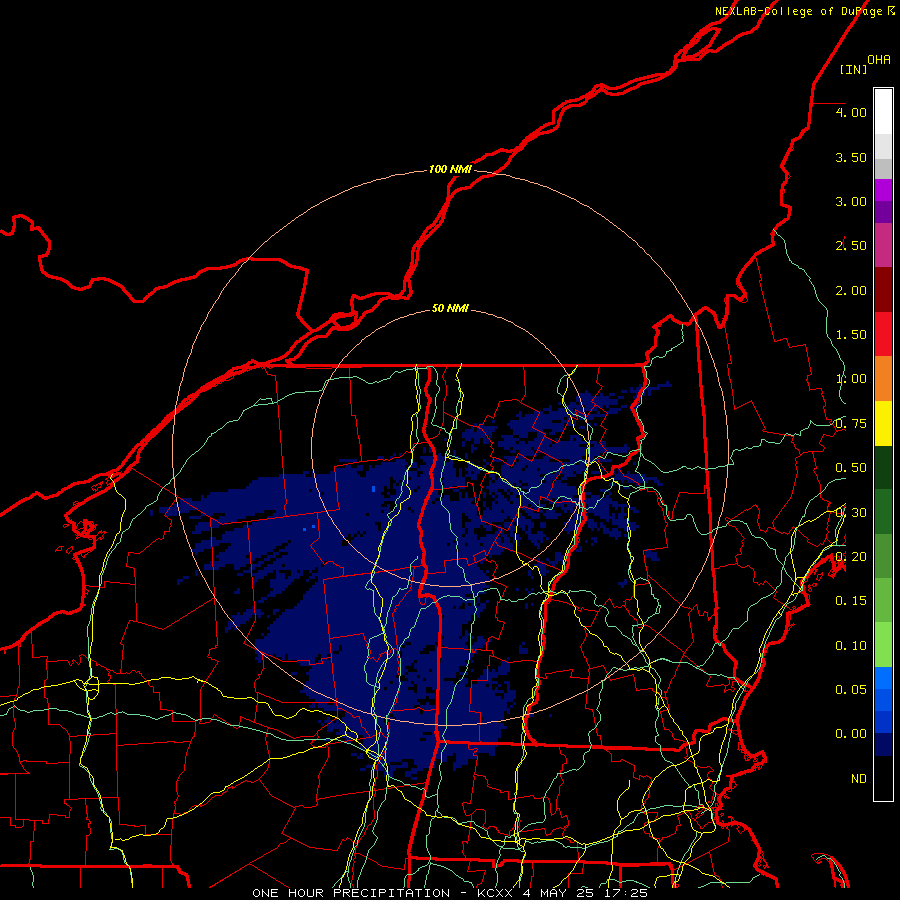Click the '1.50' legend value
The image size is (900, 900).
851,334
